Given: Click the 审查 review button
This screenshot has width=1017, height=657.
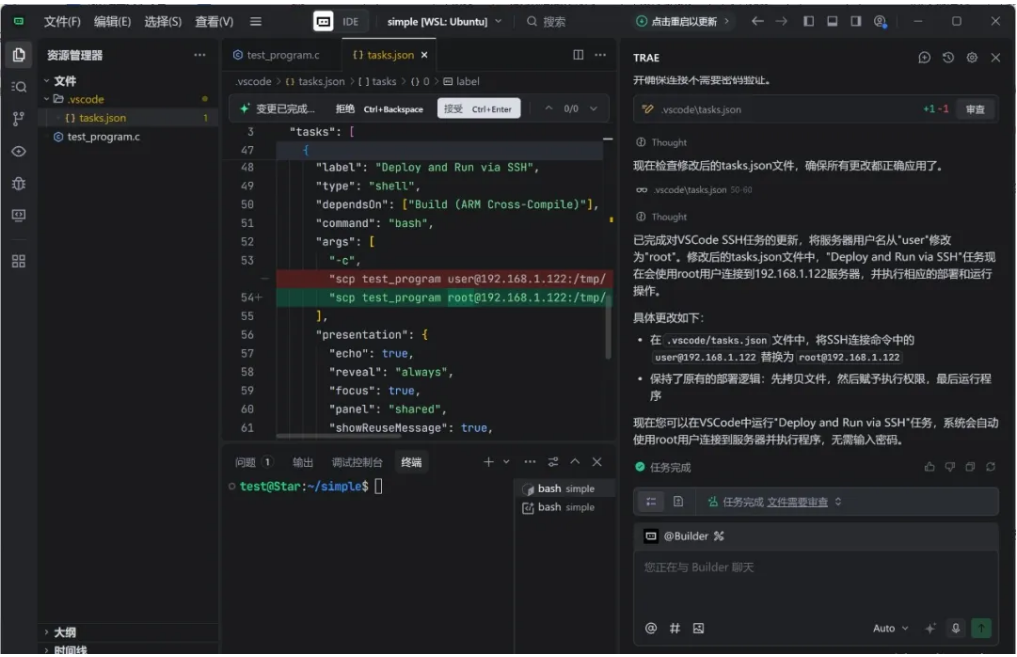Looking at the screenshot, I should point(975,109).
